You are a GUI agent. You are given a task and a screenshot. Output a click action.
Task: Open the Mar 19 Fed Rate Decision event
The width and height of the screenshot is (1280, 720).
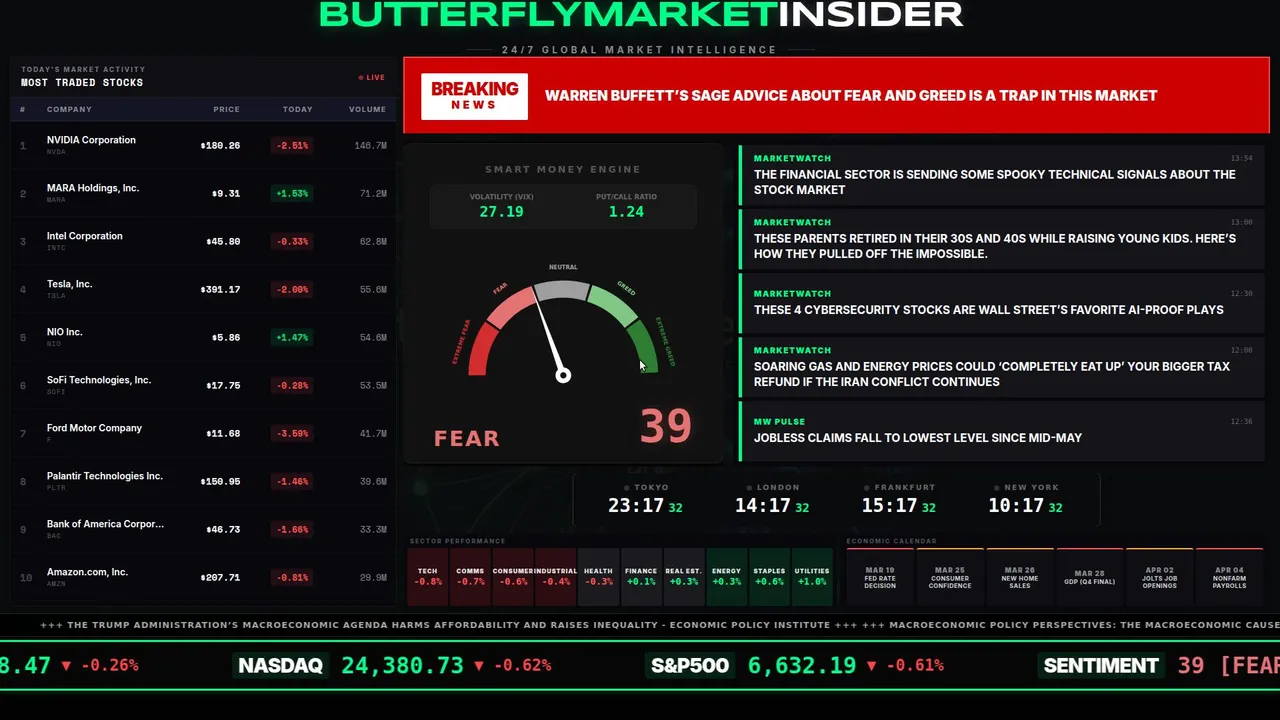pyautogui.click(x=880, y=577)
